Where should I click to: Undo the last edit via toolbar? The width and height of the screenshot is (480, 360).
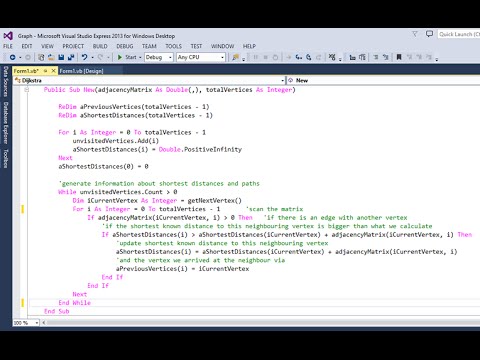[85, 57]
